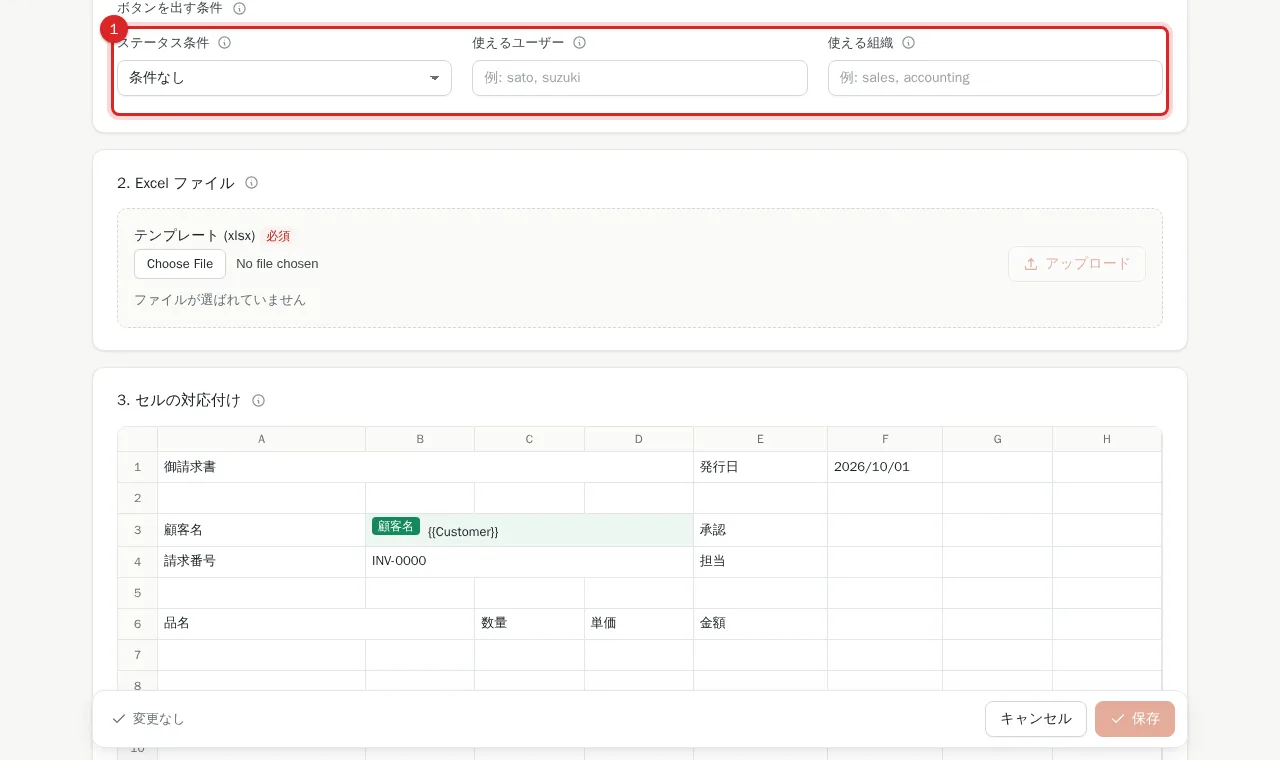Select cell containing INV-0000
Image resolution: width=1280 pixels, height=760 pixels.
click(x=530, y=561)
